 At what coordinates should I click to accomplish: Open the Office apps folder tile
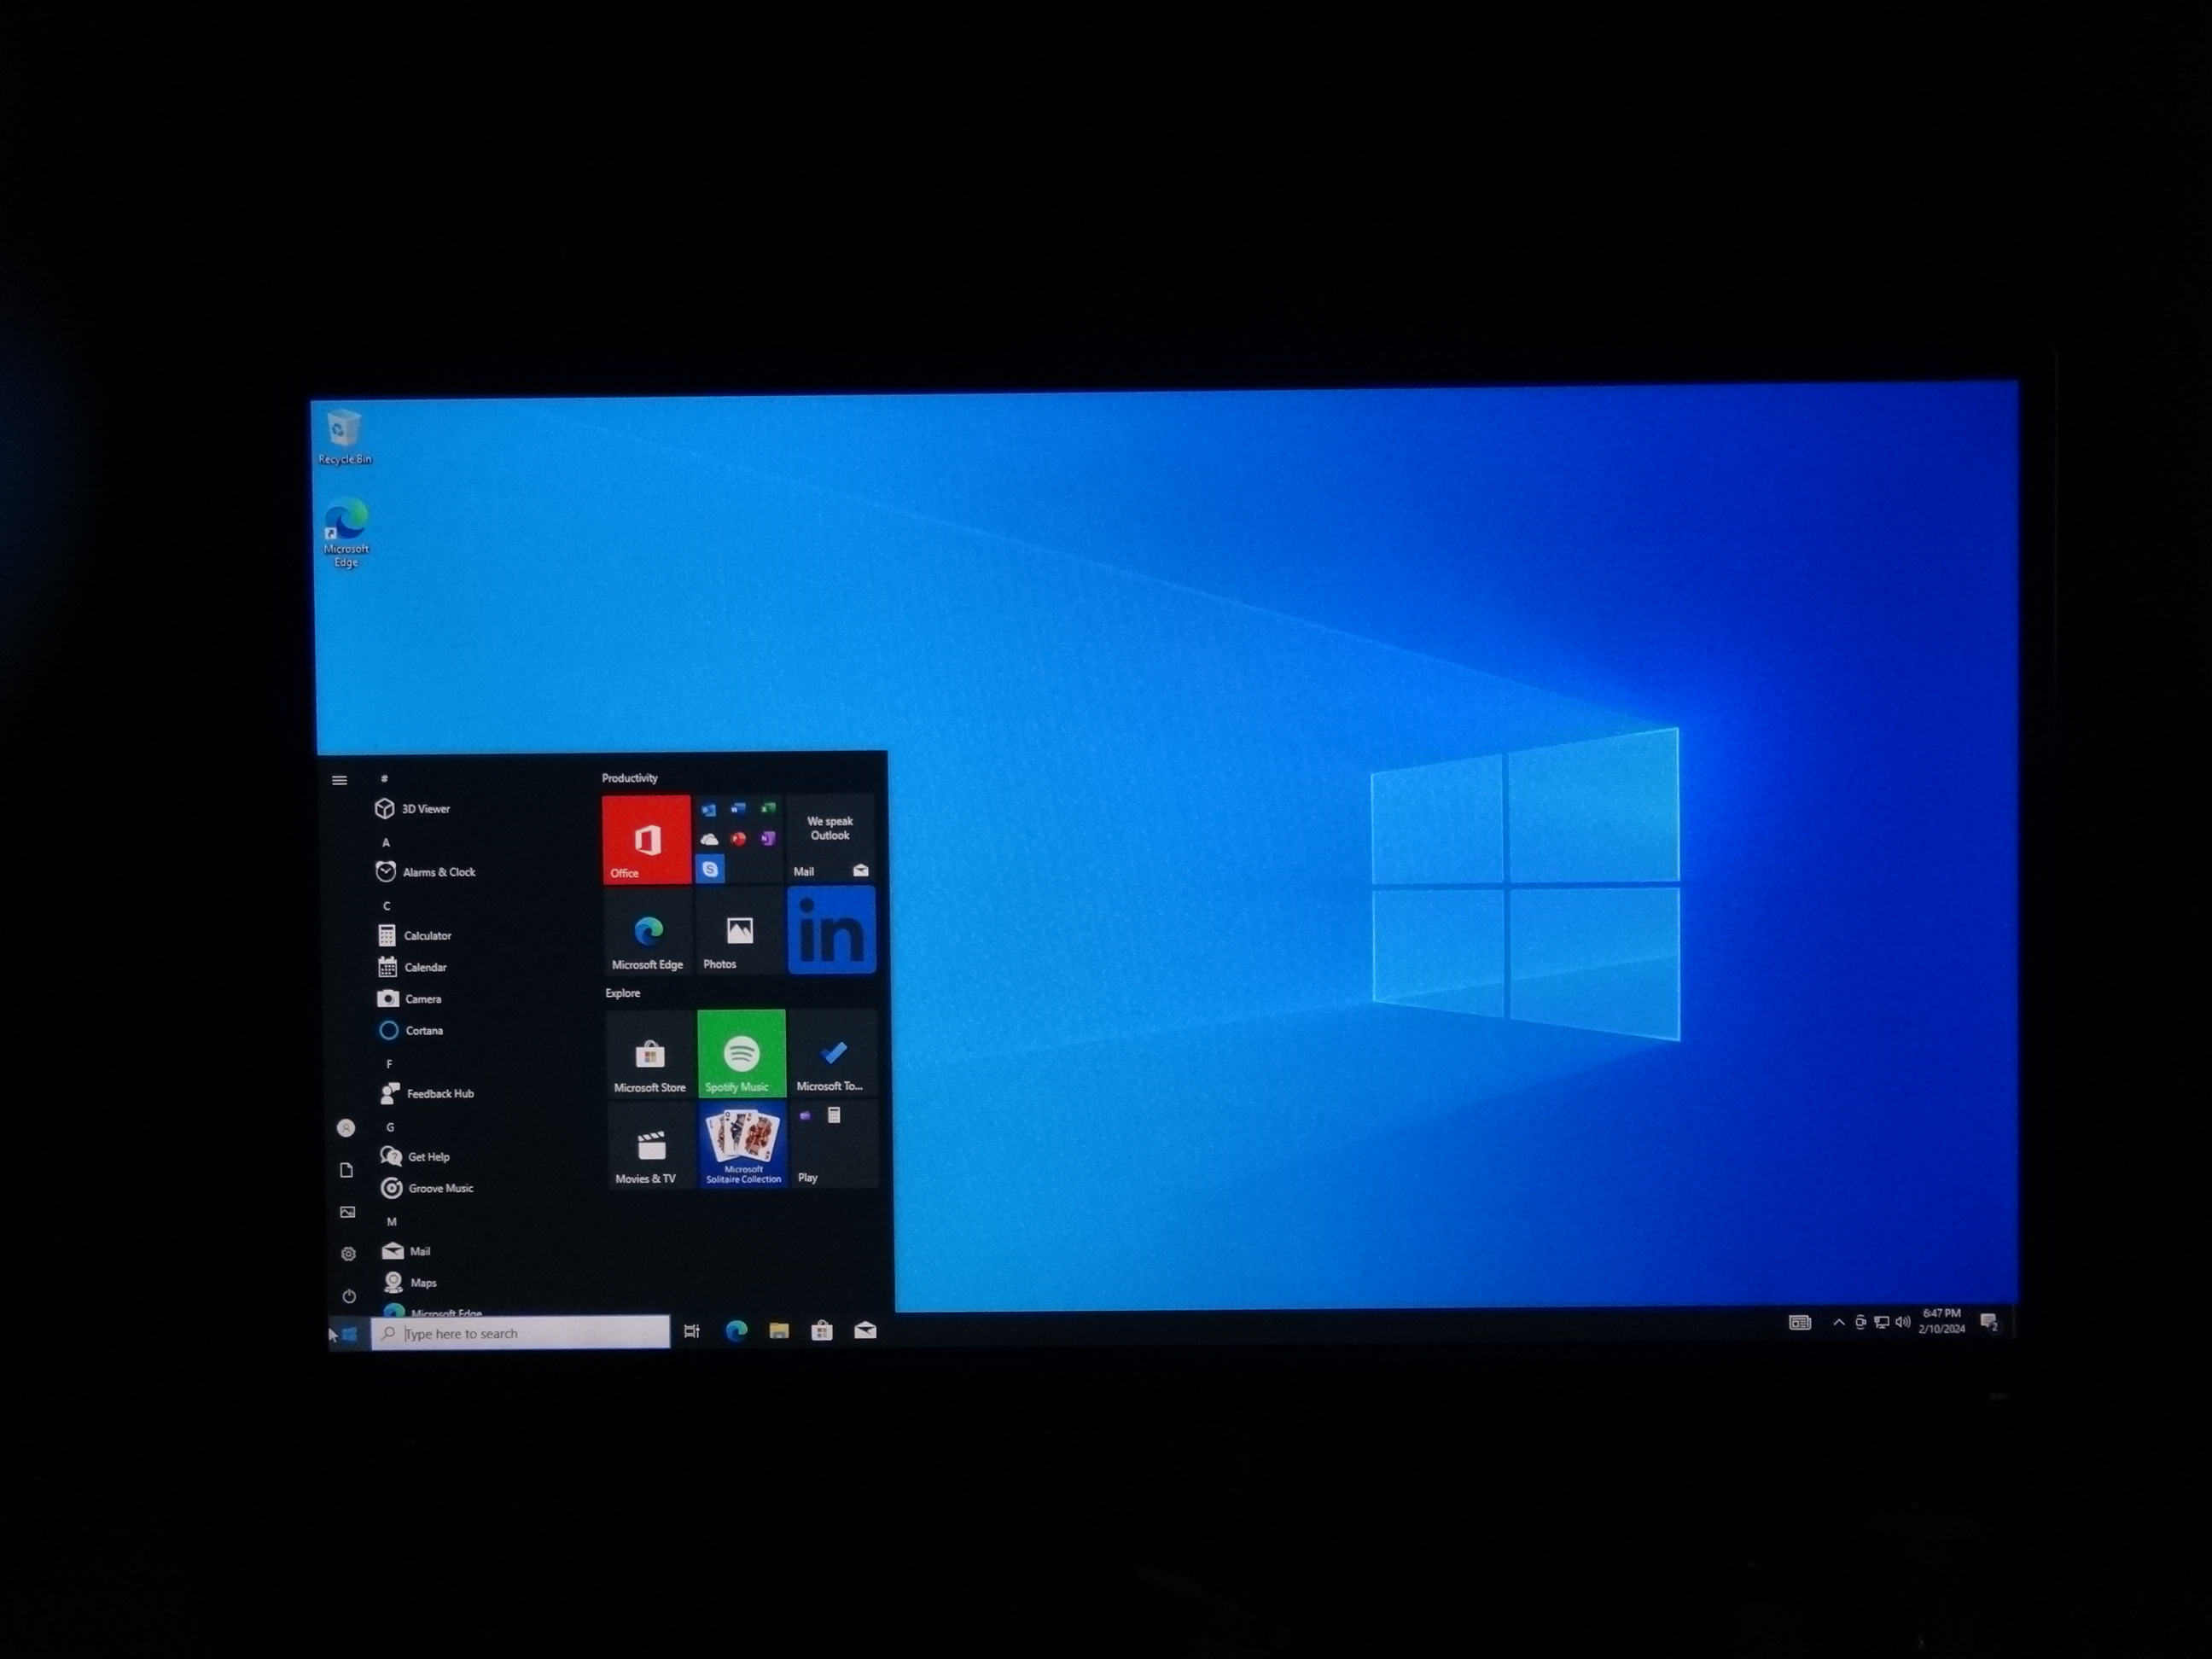coord(738,839)
